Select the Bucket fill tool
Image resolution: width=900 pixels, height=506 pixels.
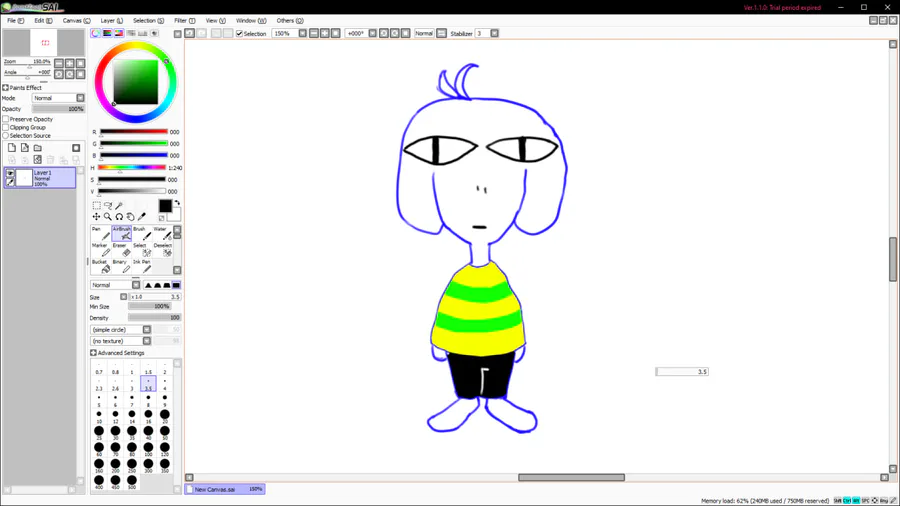[101, 266]
